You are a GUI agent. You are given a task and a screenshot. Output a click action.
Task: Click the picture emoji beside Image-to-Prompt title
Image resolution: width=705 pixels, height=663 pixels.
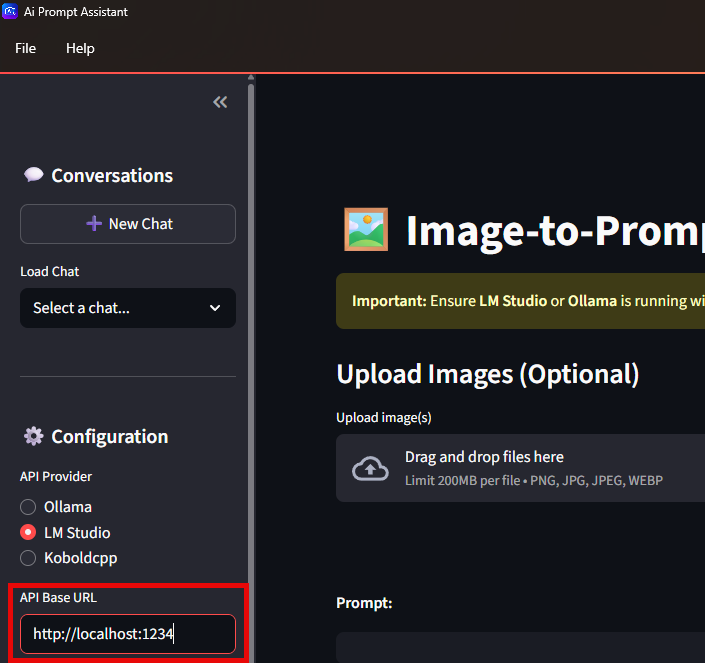click(x=365, y=230)
